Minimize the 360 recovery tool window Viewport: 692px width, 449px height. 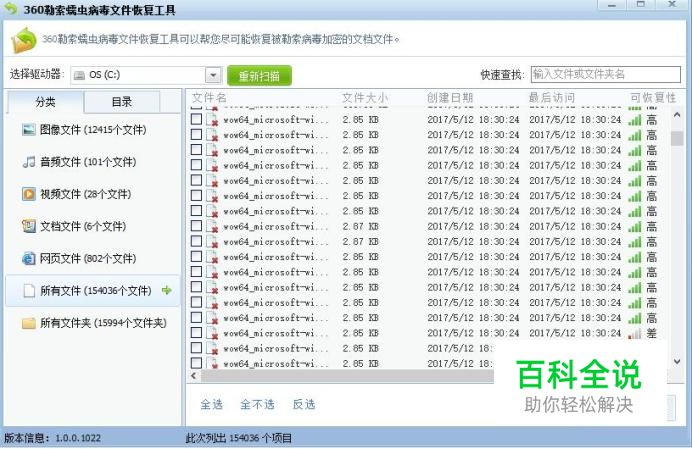(612, 5)
